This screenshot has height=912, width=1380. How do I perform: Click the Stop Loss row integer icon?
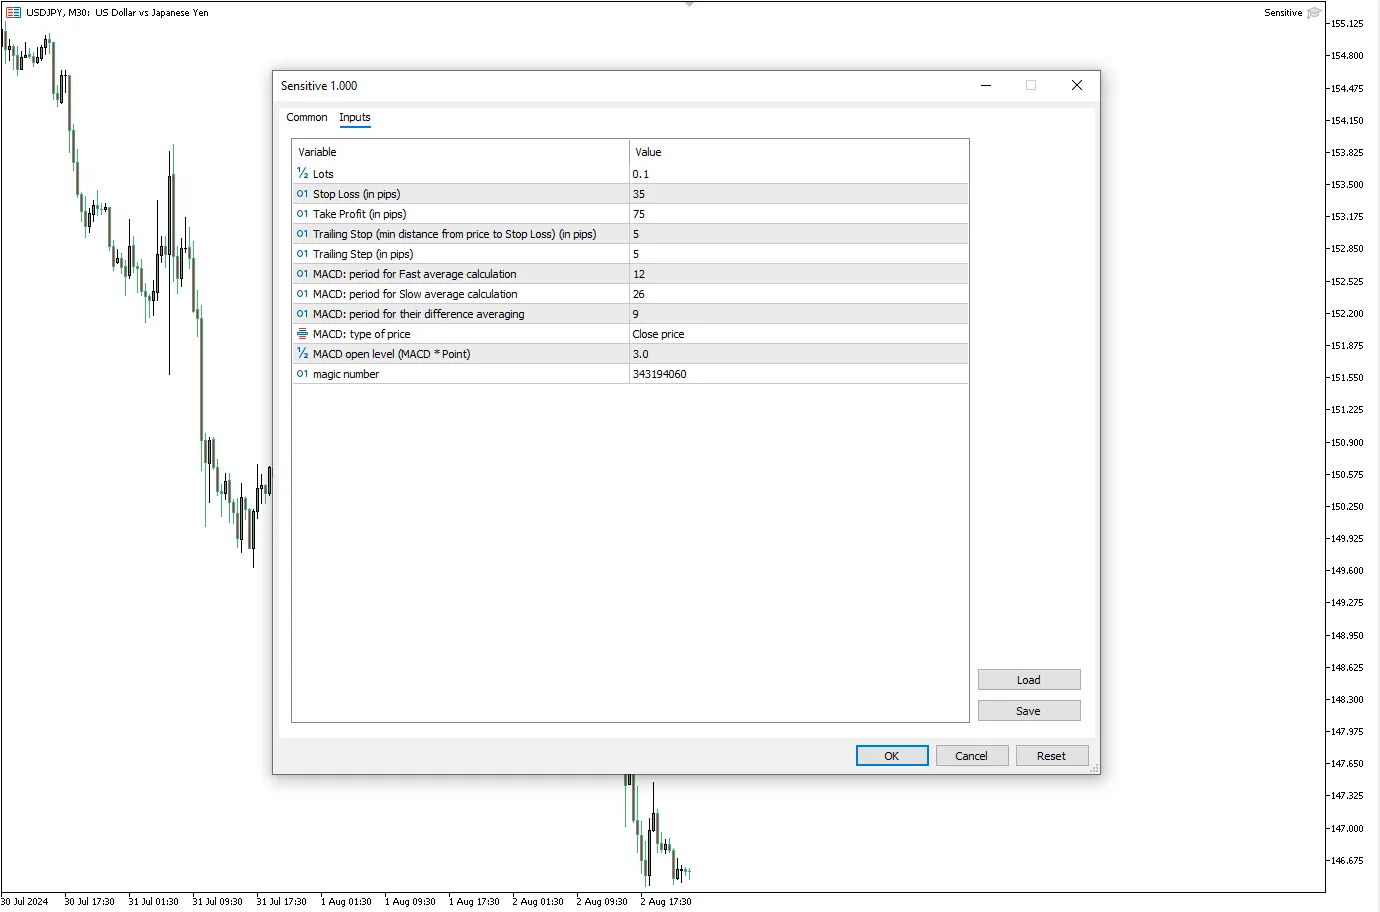tap(302, 194)
